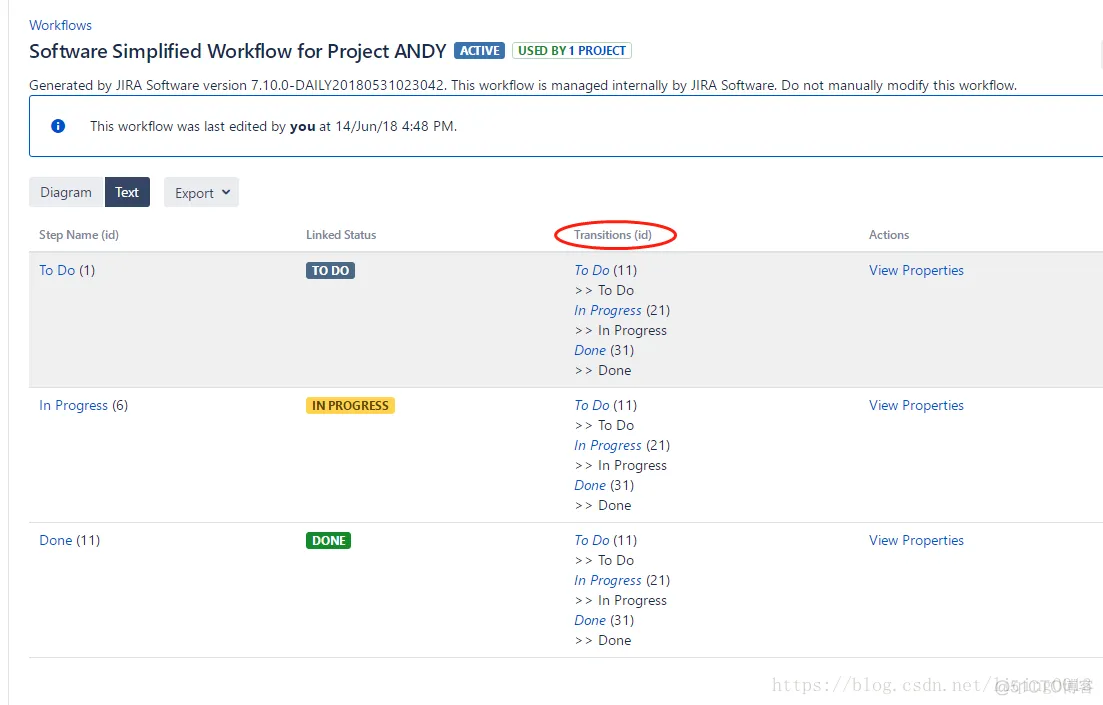Open the In Progress (6) step link
The image size is (1103, 705).
pos(73,405)
